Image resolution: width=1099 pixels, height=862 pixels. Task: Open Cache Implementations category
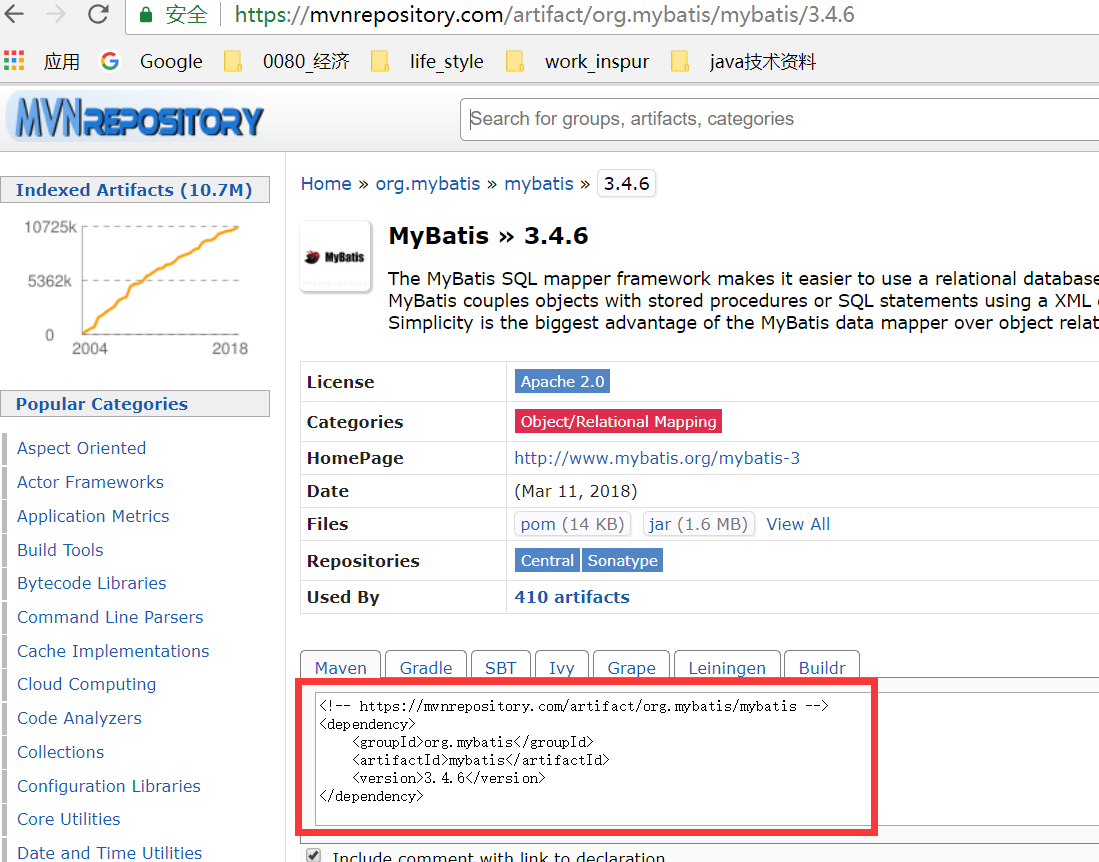coord(113,651)
